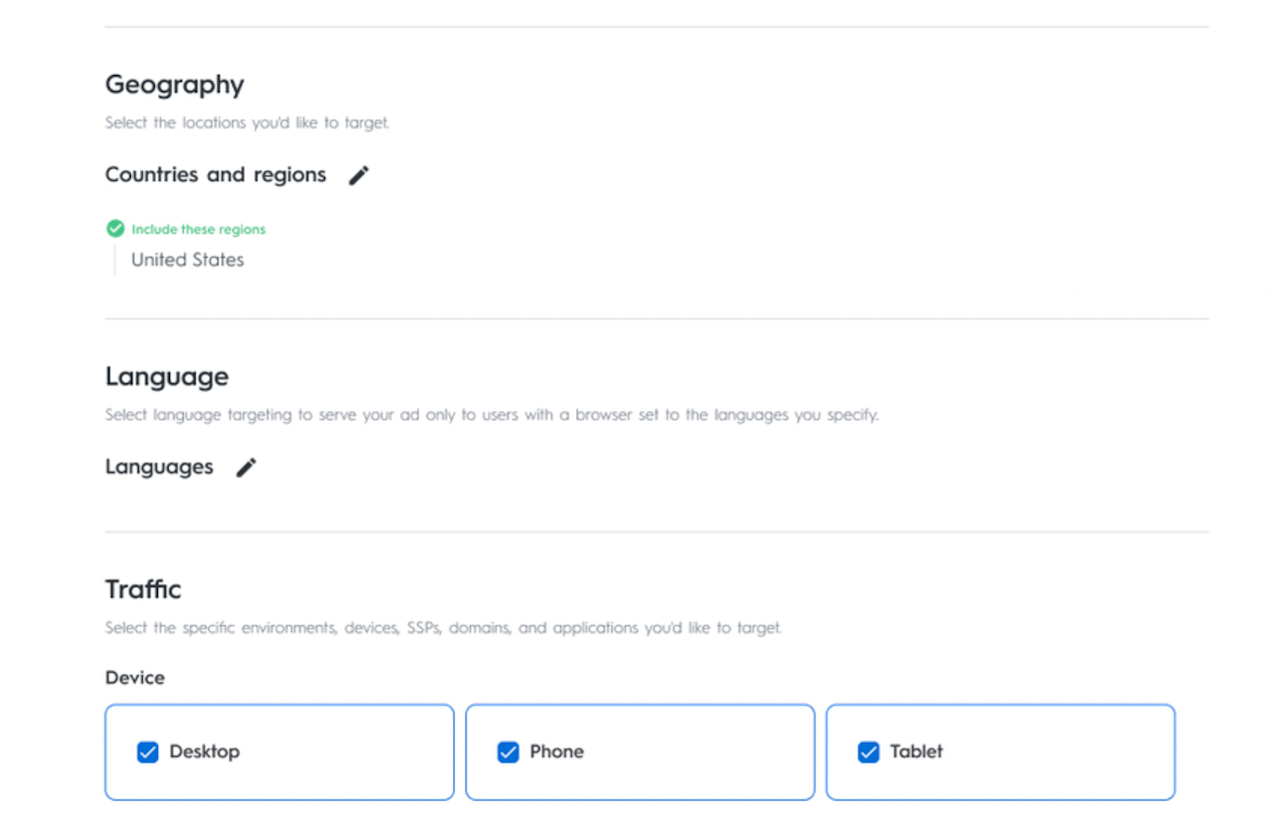Screen dimensions: 1280x824
Task: Click the Language section heading
Action: (166, 377)
